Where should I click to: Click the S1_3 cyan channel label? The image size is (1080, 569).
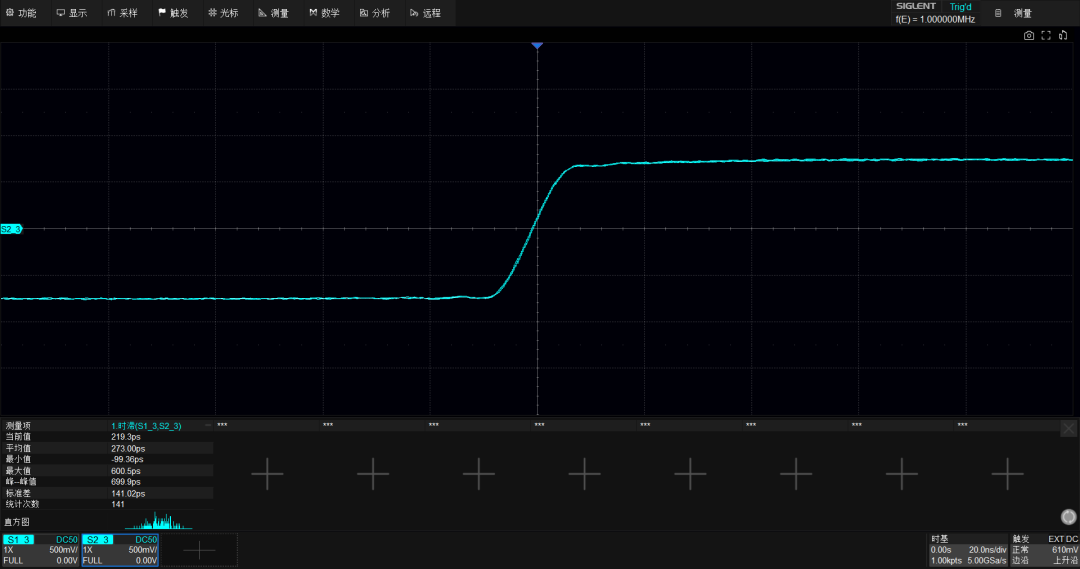coord(18,539)
